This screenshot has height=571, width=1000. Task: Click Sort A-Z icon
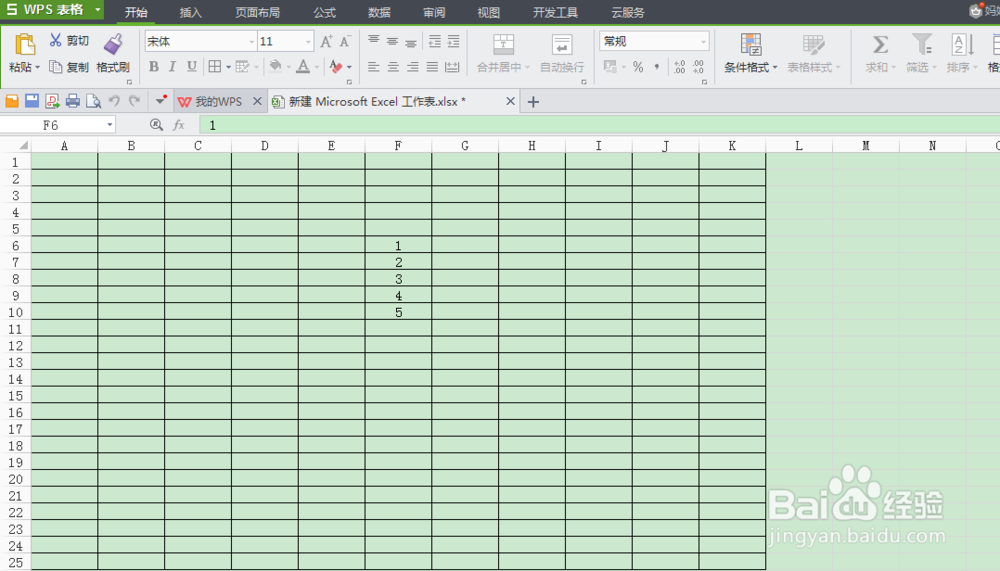(962, 44)
